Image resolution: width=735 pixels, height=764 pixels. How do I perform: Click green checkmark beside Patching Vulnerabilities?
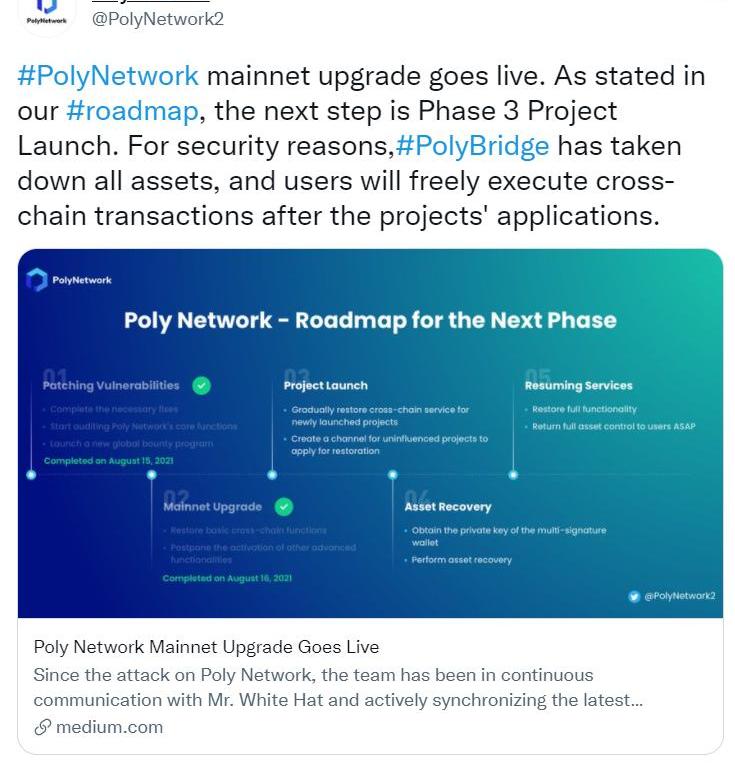(x=202, y=385)
